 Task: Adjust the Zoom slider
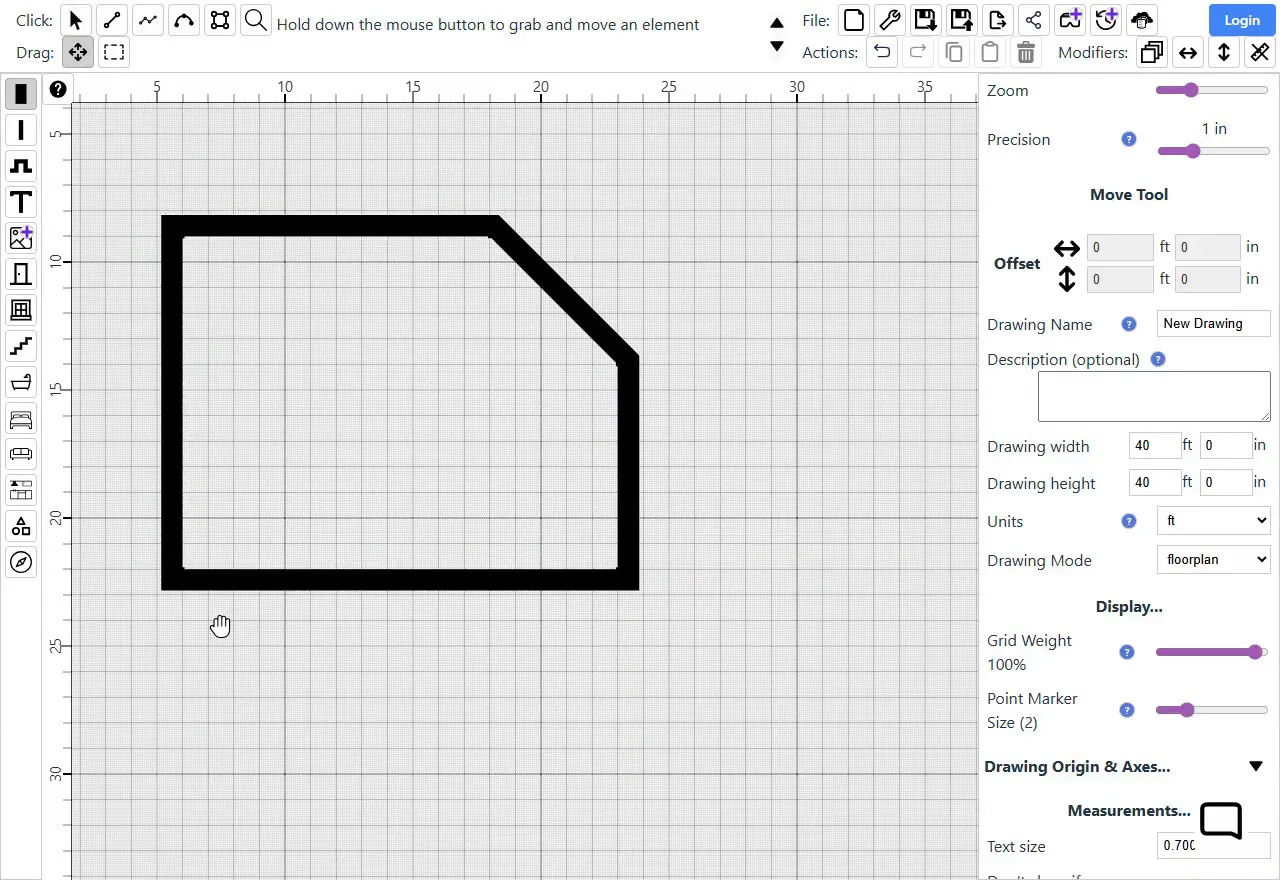[1212, 90]
